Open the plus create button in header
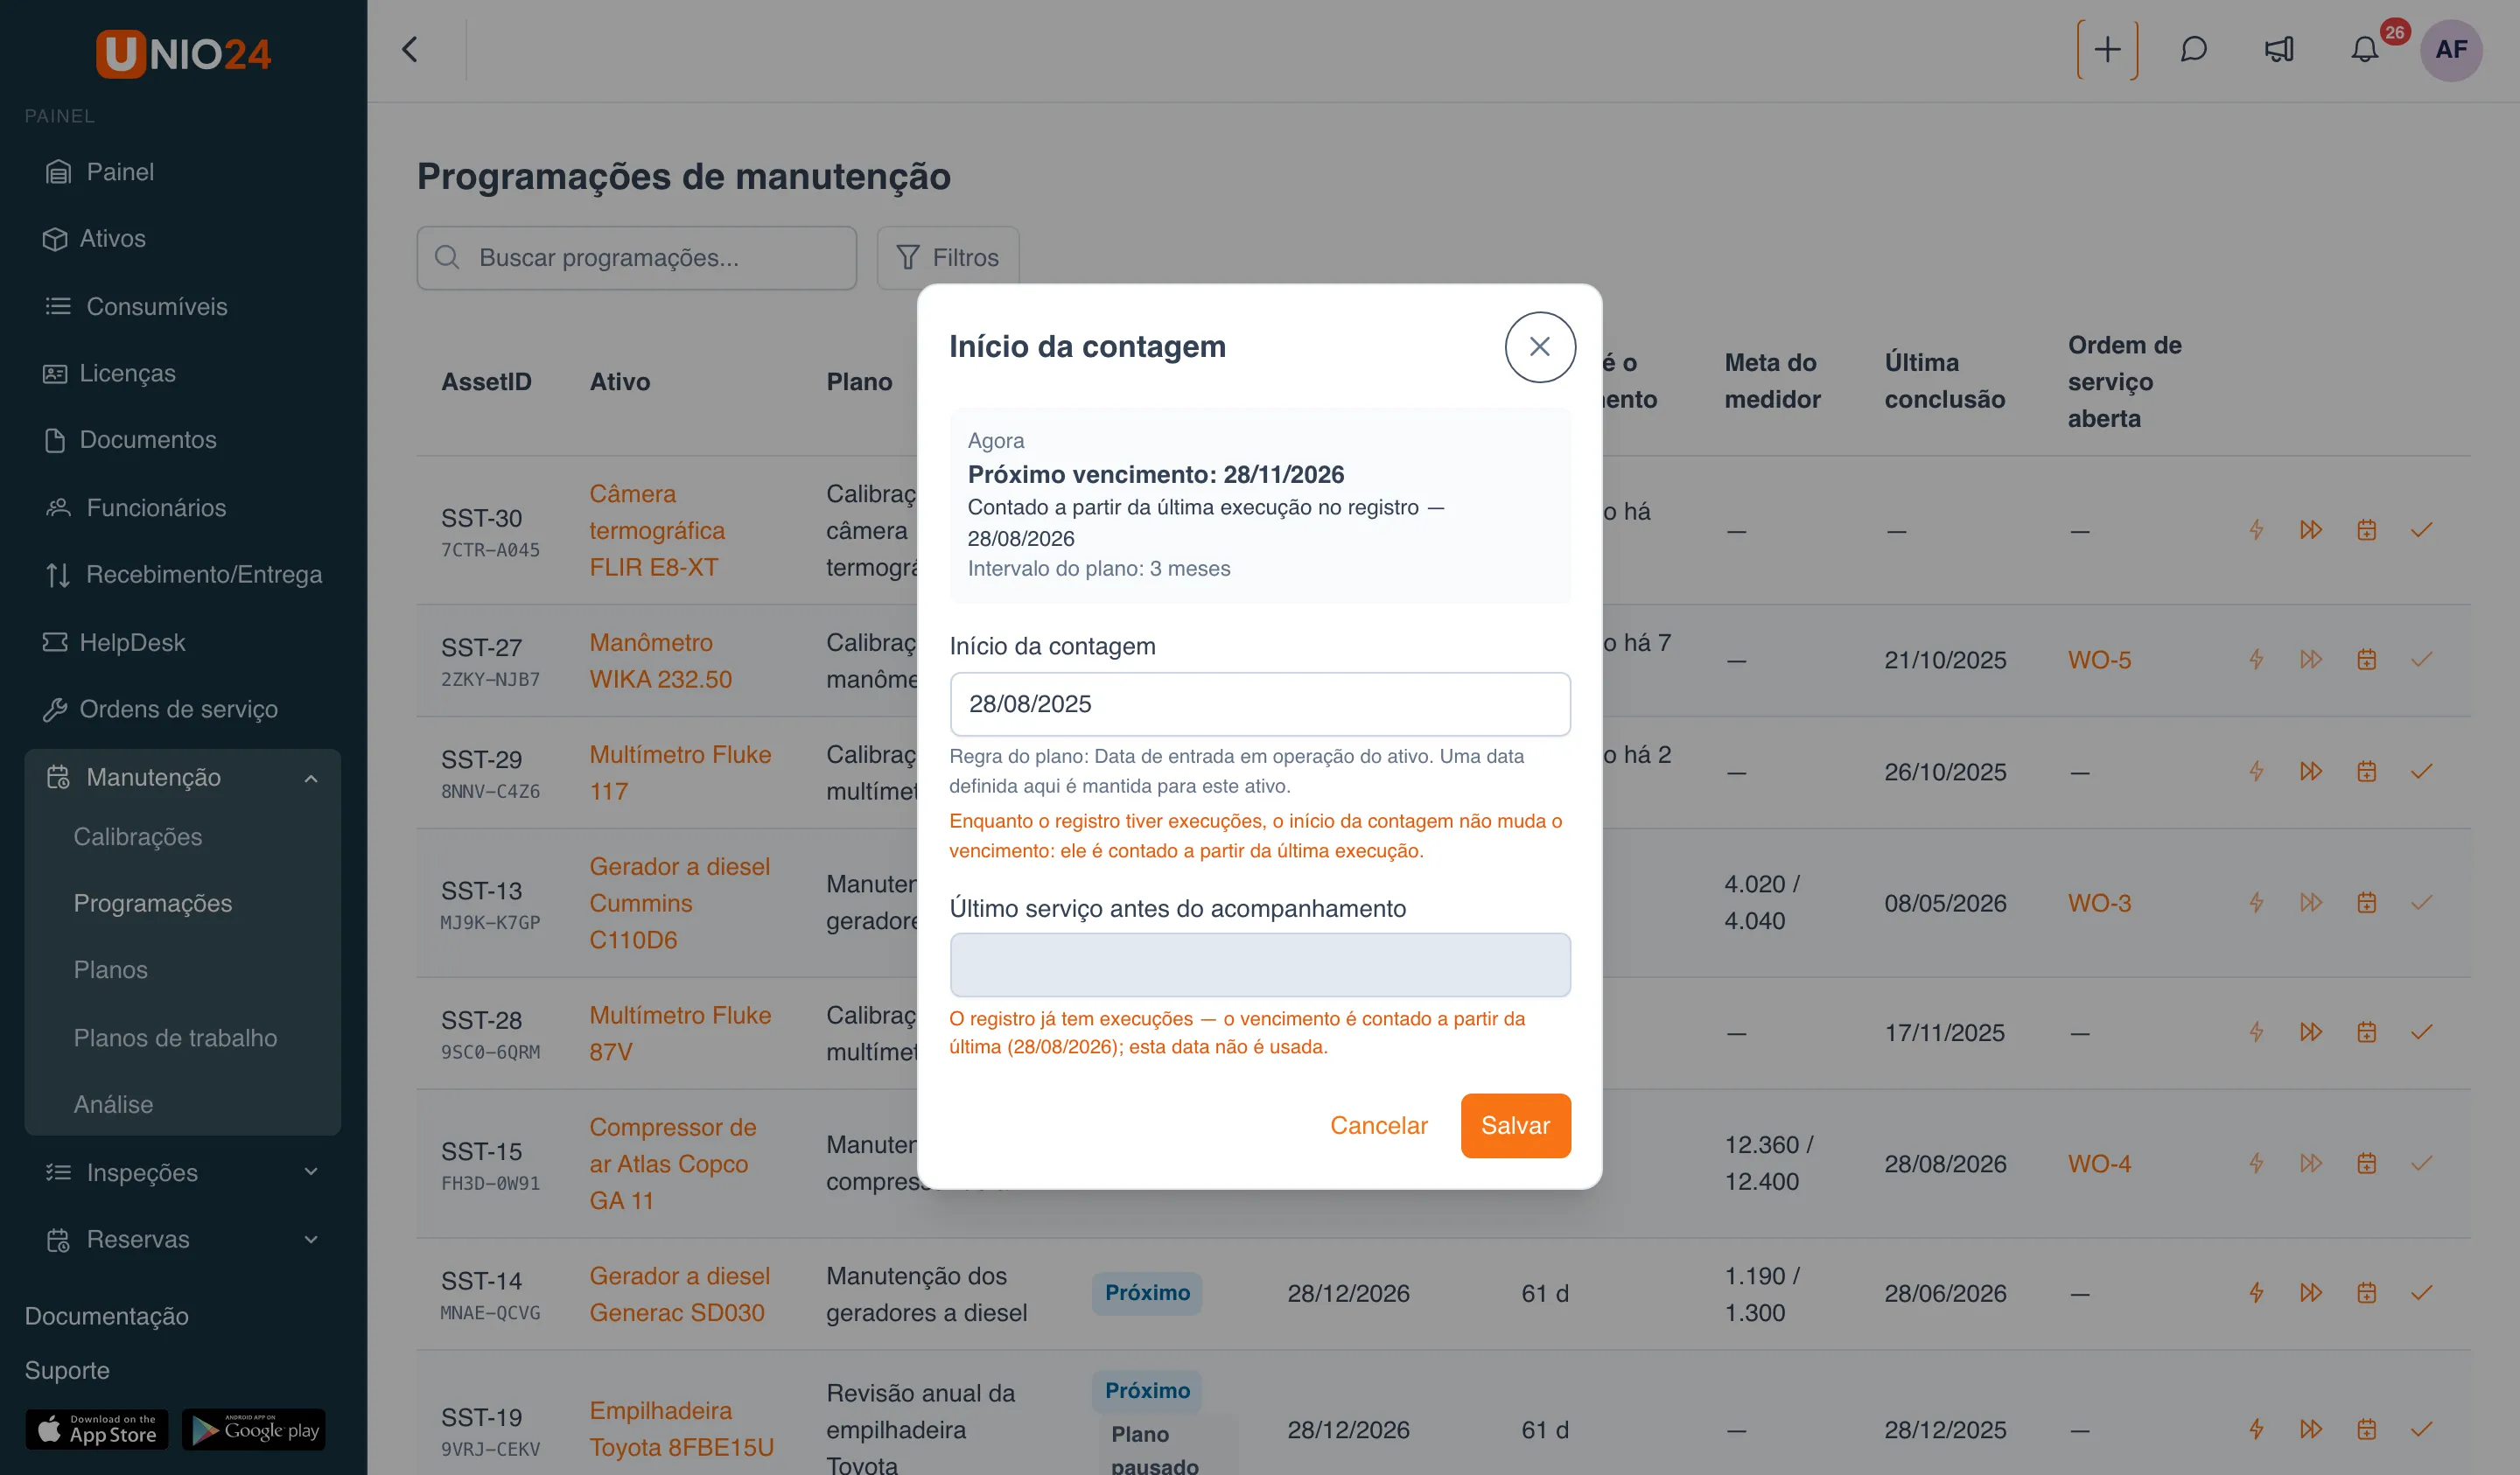 pyautogui.click(x=2106, y=49)
